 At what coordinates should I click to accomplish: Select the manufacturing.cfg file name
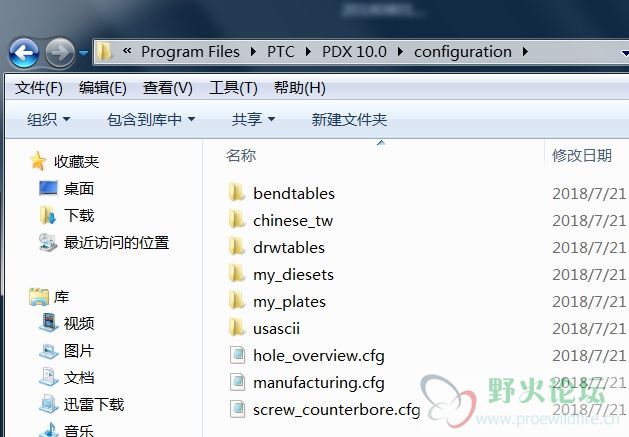pyautogui.click(x=319, y=383)
